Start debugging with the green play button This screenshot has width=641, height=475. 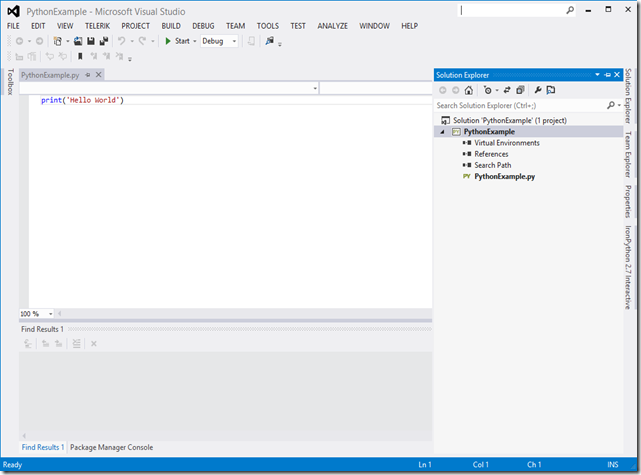(x=168, y=41)
